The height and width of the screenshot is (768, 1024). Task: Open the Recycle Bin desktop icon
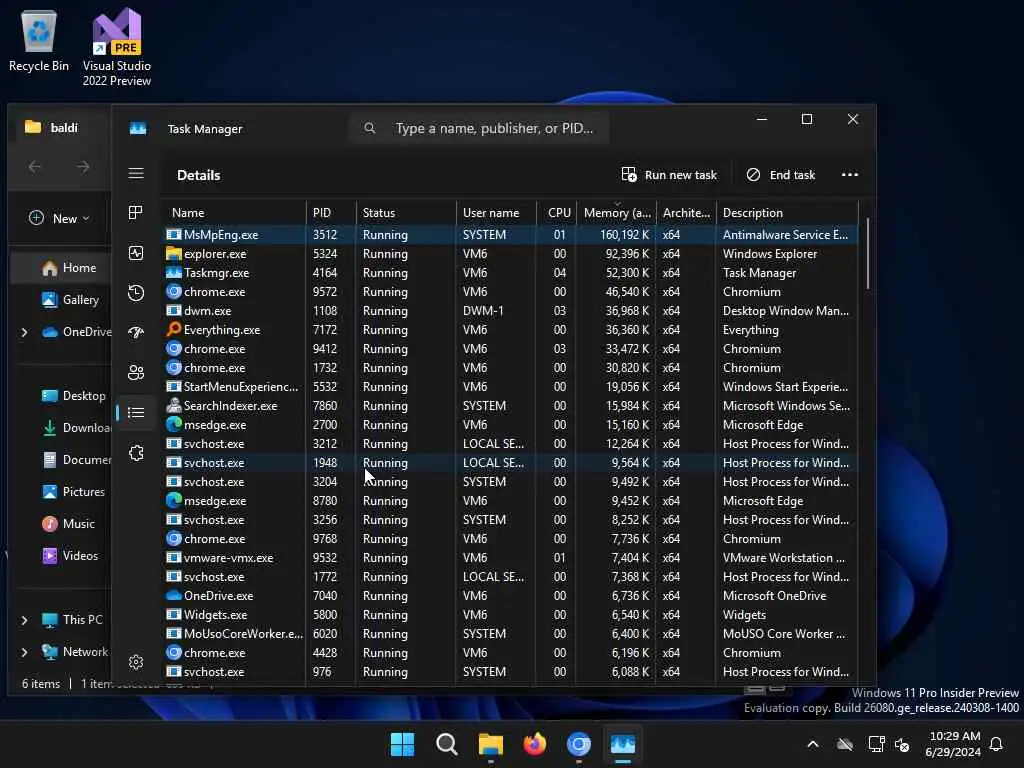pyautogui.click(x=39, y=40)
